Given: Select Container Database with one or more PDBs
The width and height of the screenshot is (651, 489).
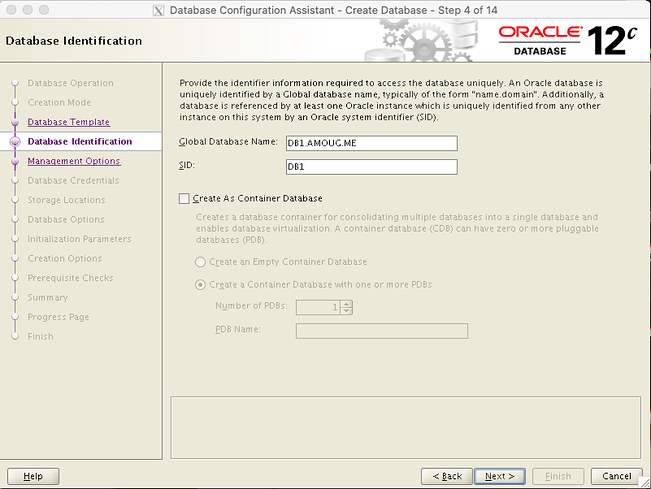Looking at the screenshot, I should click(x=200, y=285).
